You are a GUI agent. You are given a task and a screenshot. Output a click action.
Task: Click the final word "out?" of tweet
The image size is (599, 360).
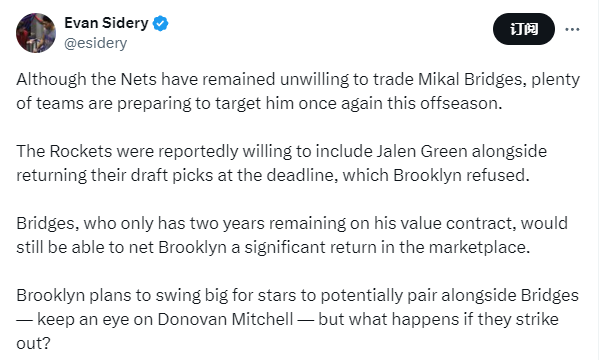coord(33,343)
